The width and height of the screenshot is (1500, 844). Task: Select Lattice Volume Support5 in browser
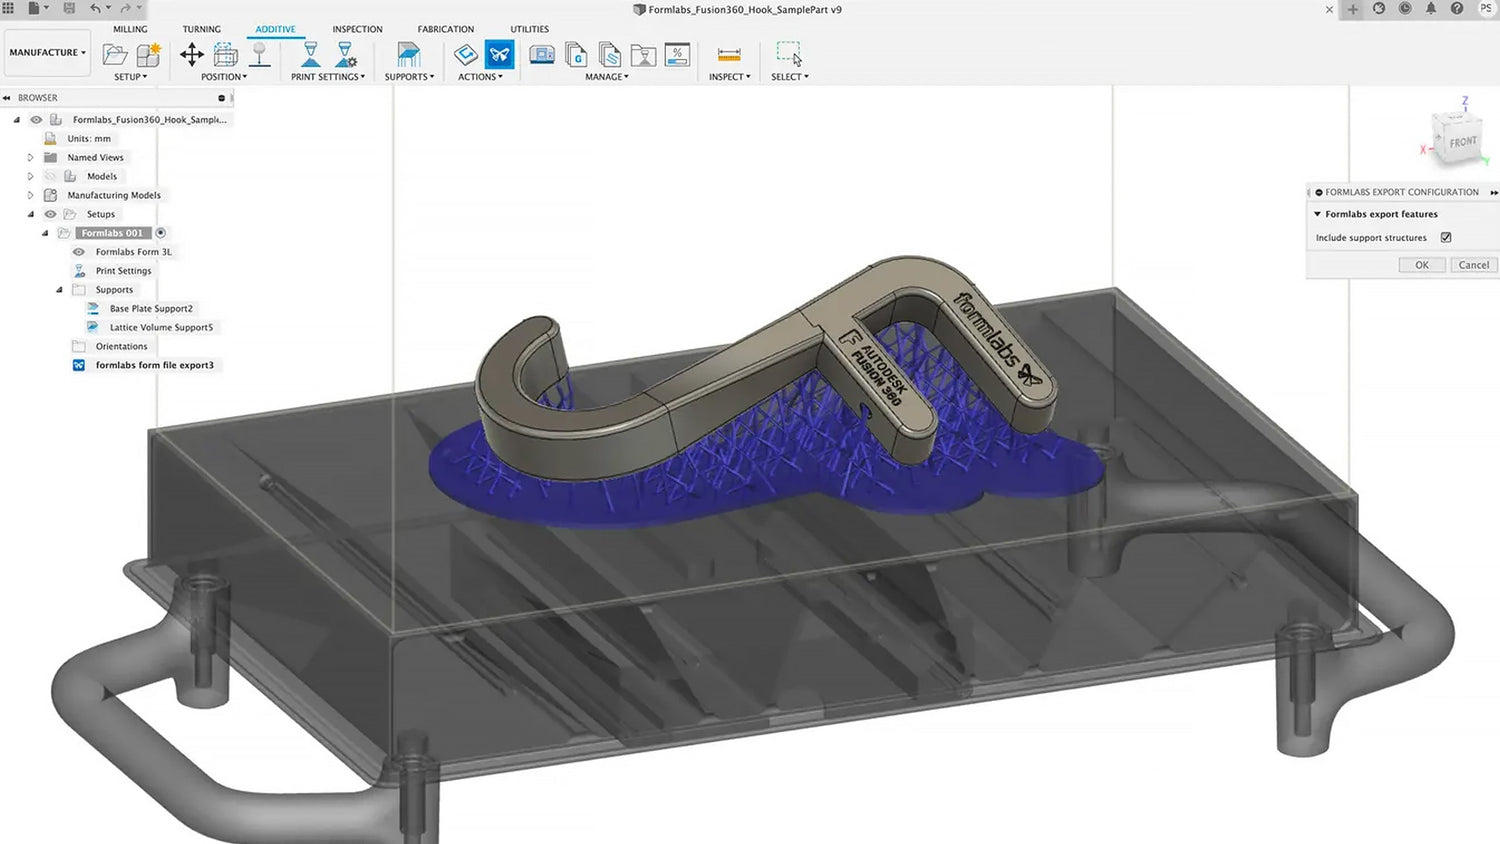[164, 327]
